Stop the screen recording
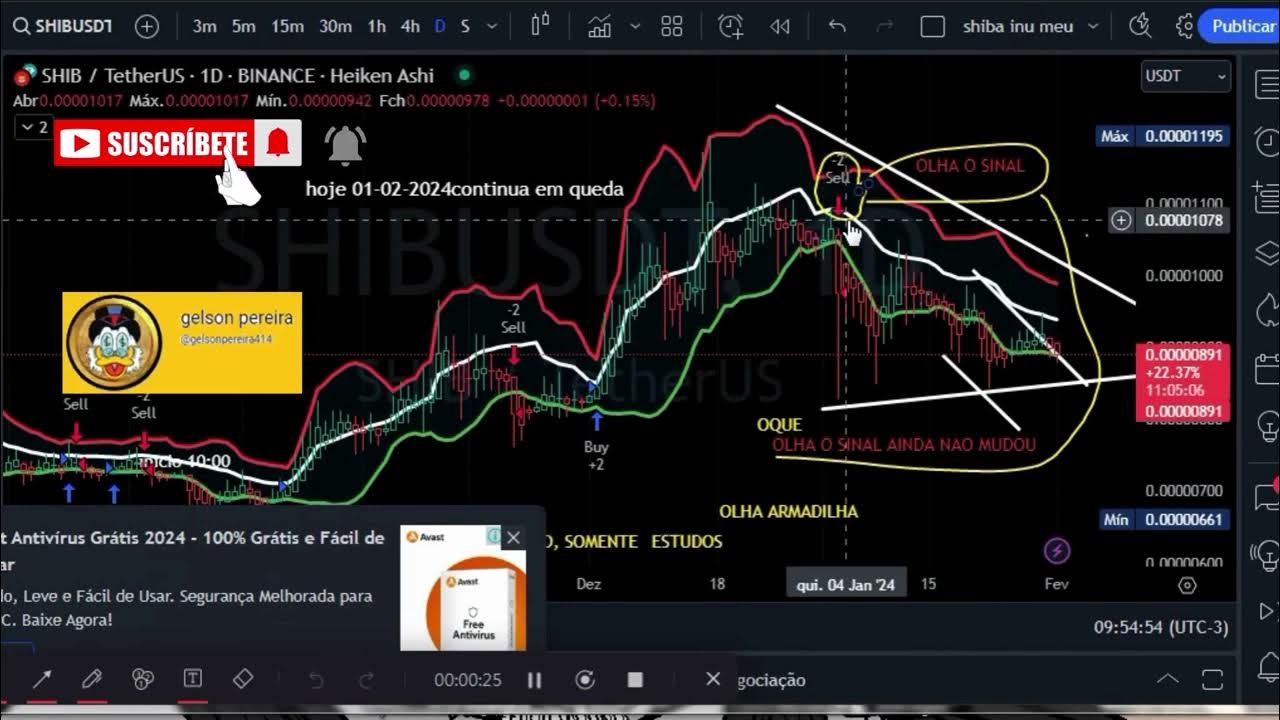Image resolution: width=1280 pixels, height=720 pixels. [x=635, y=680]
